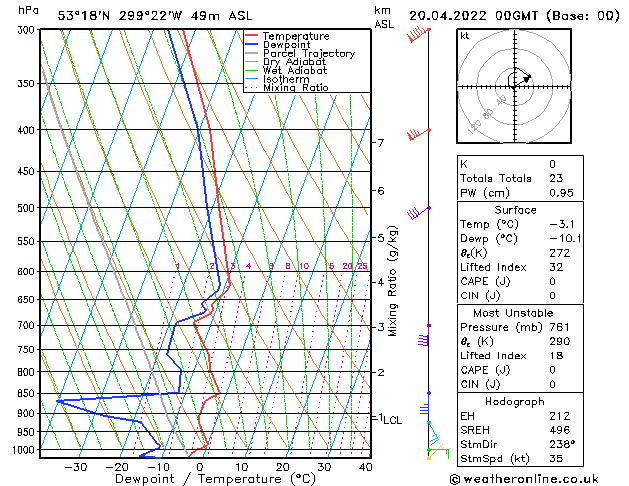Screen dimensions: 629x486
Task: Click the weatheronline.co.uk copyright text
Action: click(524, 479)
